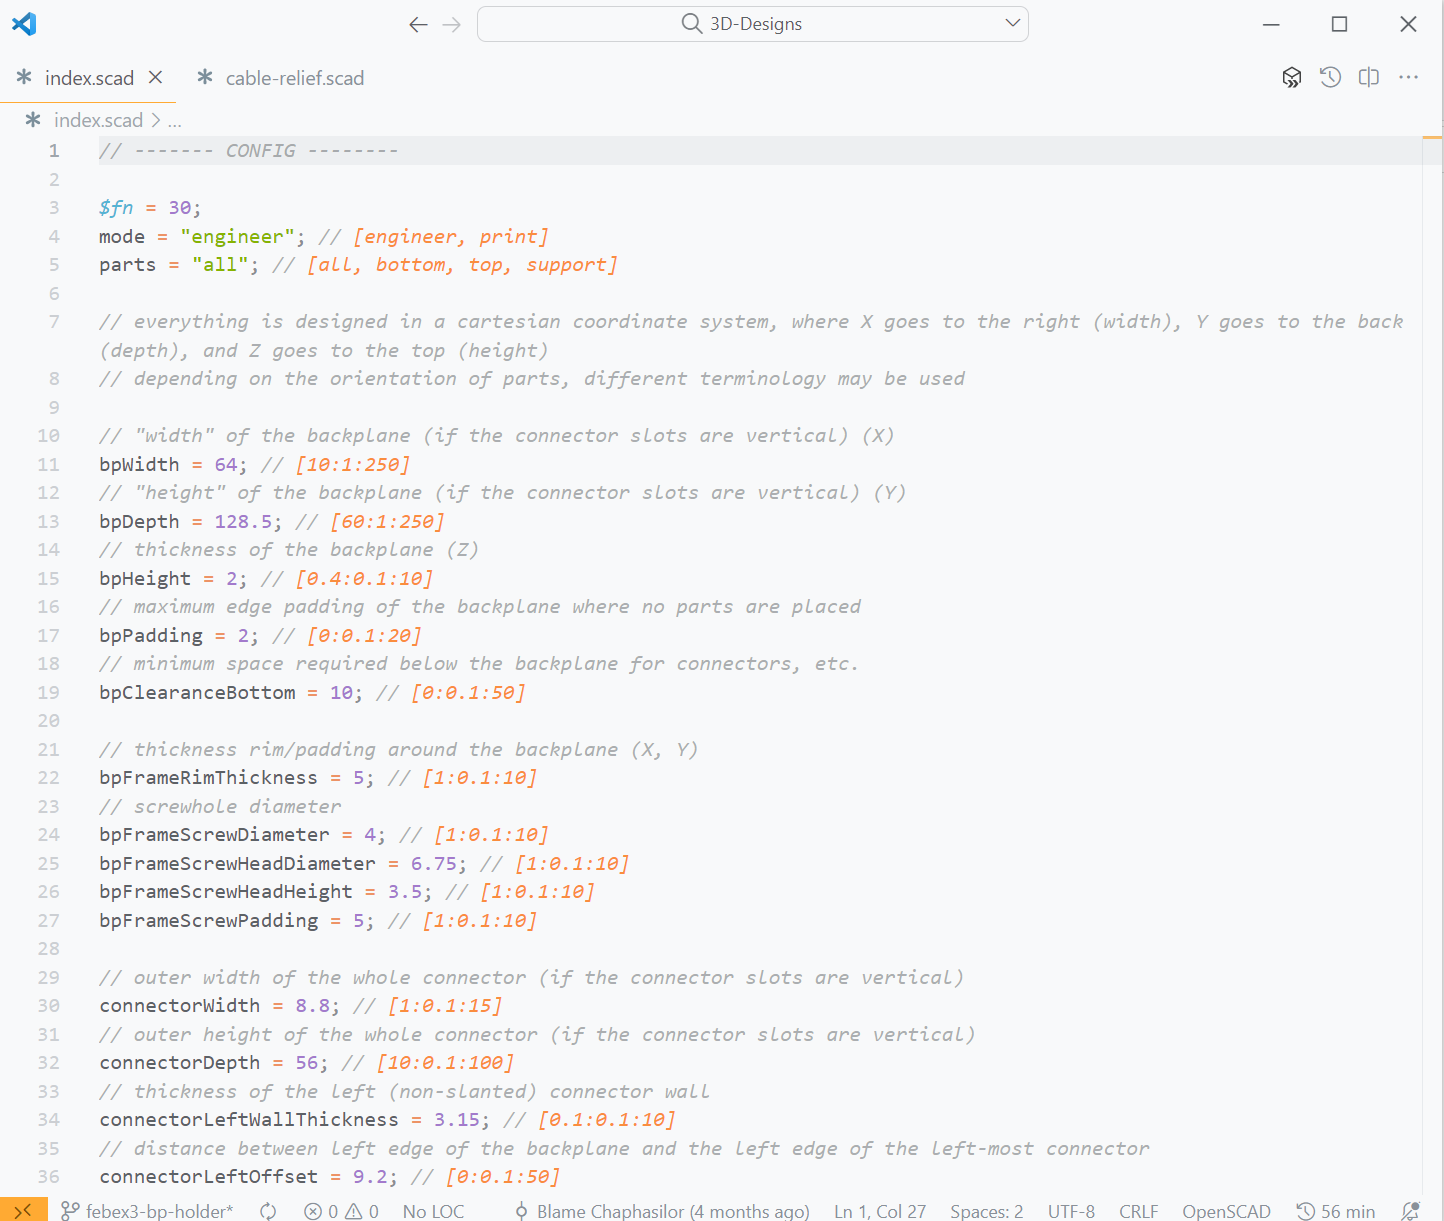Viewport: 1444px width, 1221px height.
Task: Expand the breadcrumb ellipsis after index.scad
Action: tap(175, 121)
